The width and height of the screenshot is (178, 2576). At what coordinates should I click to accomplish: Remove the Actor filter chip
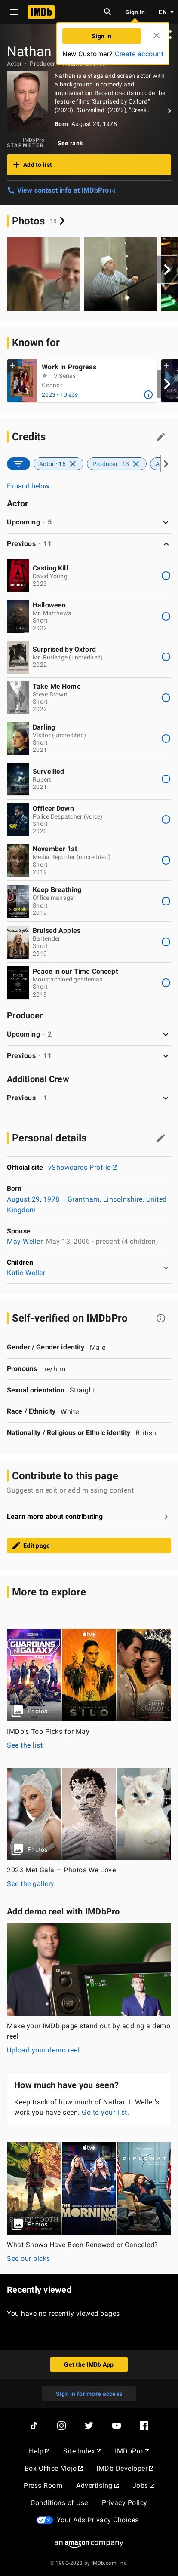click(72, 464)
